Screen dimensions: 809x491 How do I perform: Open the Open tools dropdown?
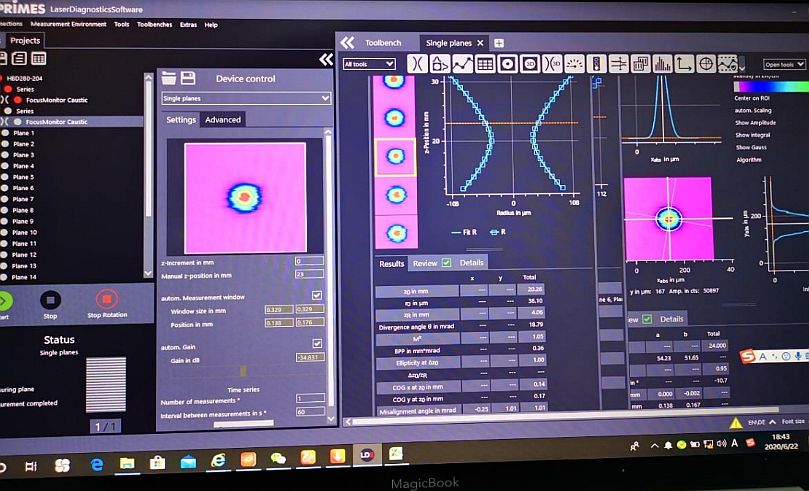tap(784, 64)
